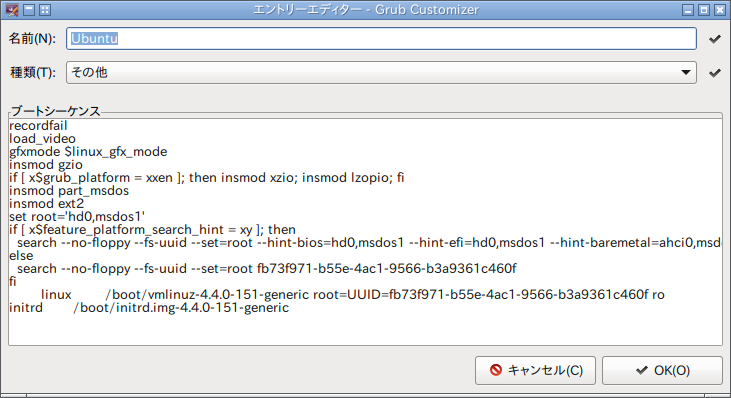
Task: Click the insmod gzio line
Action: pos(46,165)
